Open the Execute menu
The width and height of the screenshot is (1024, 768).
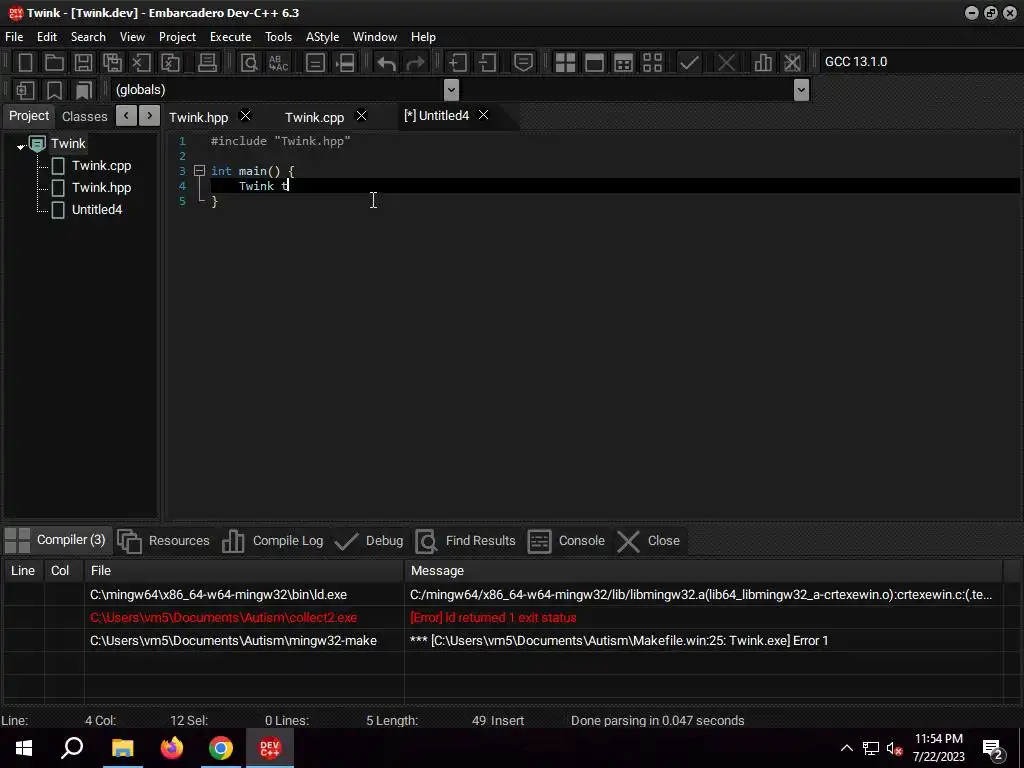coord(230,37)
